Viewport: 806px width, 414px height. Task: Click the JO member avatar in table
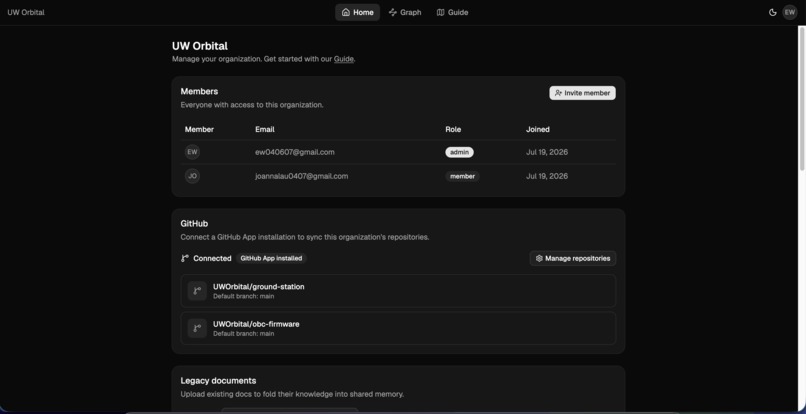(192, 176)
